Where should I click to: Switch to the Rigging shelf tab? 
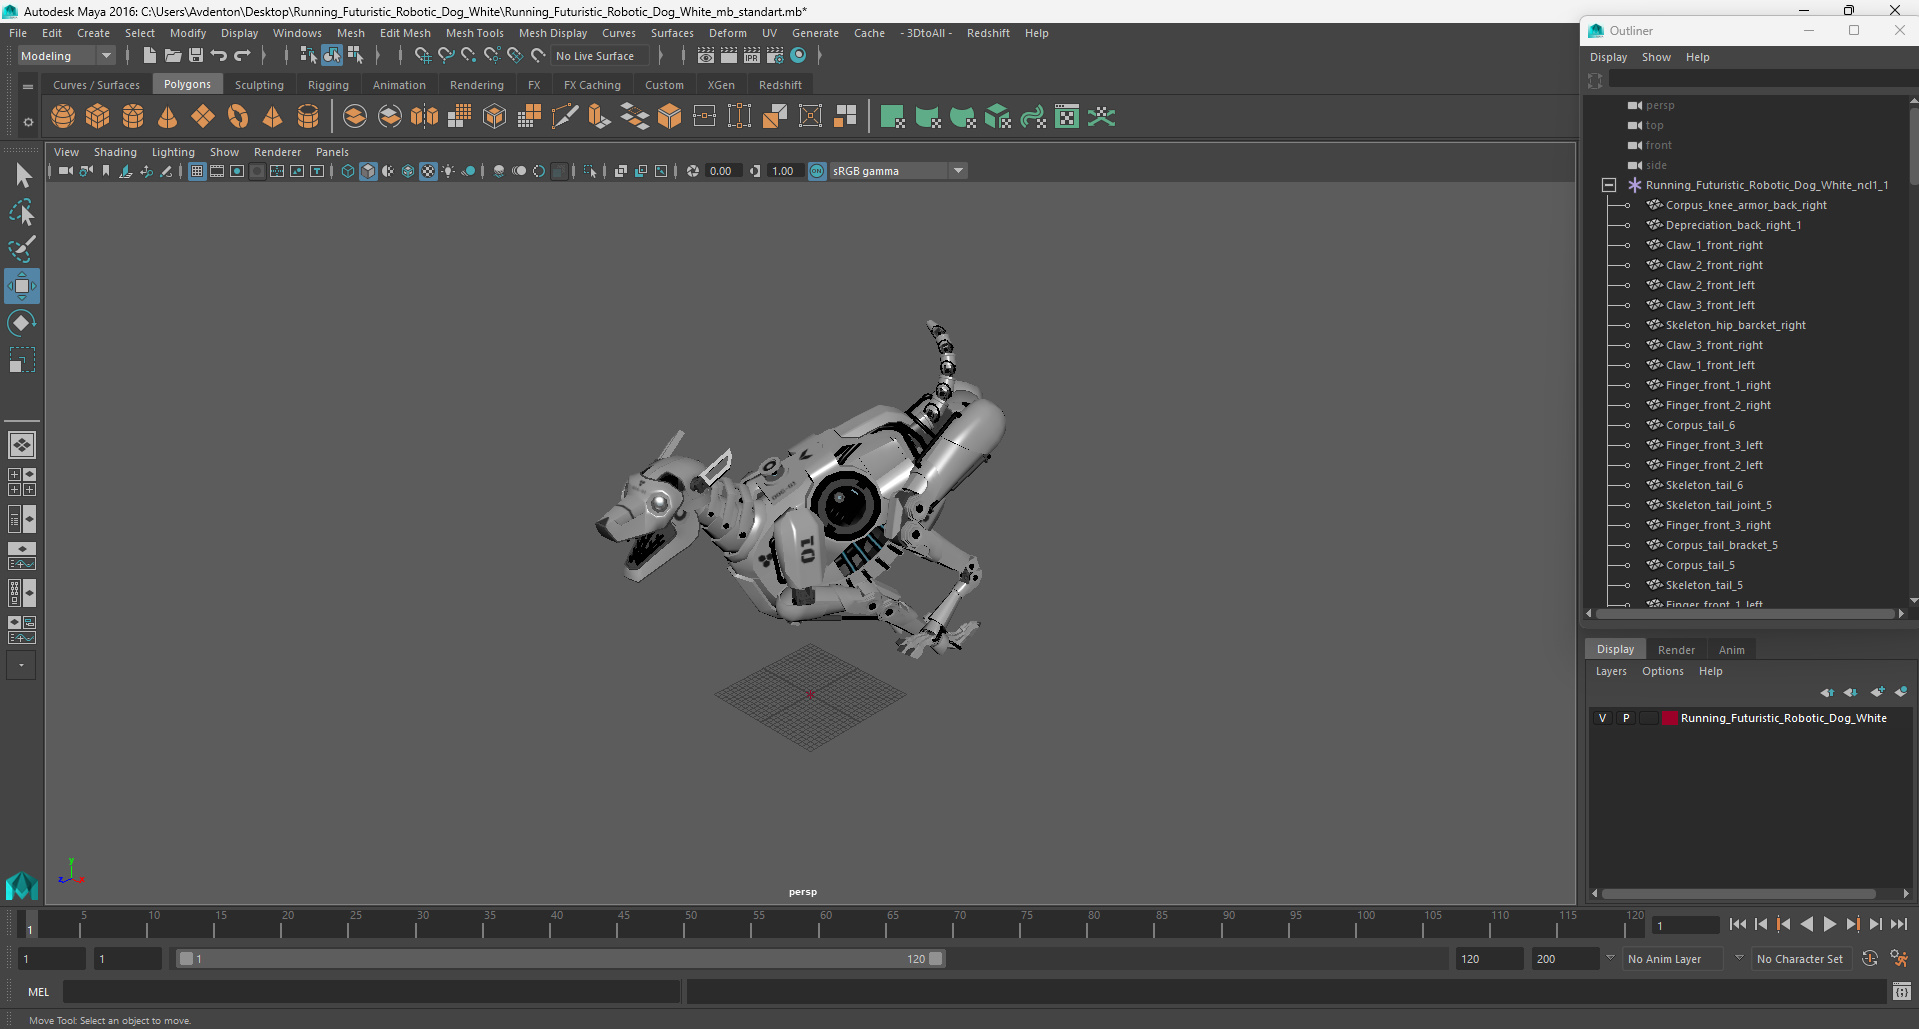(x=328, y=85)
